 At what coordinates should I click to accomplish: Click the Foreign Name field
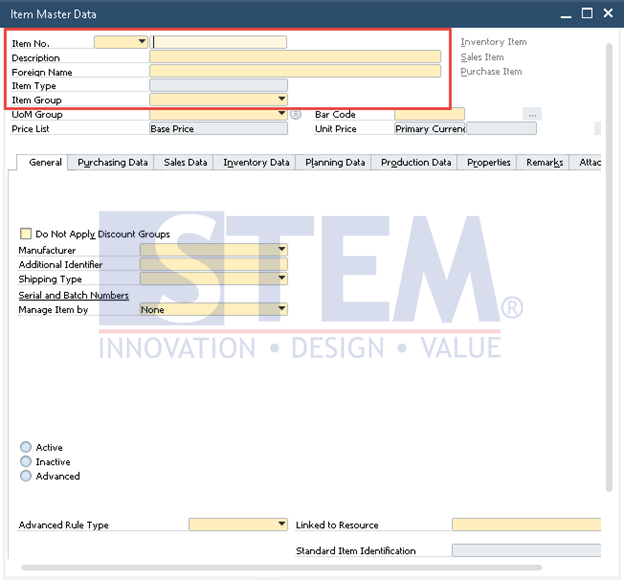pos(295,71)
